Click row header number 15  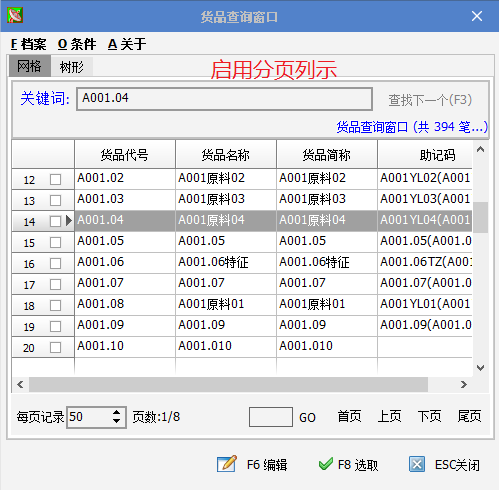(29, 243)
